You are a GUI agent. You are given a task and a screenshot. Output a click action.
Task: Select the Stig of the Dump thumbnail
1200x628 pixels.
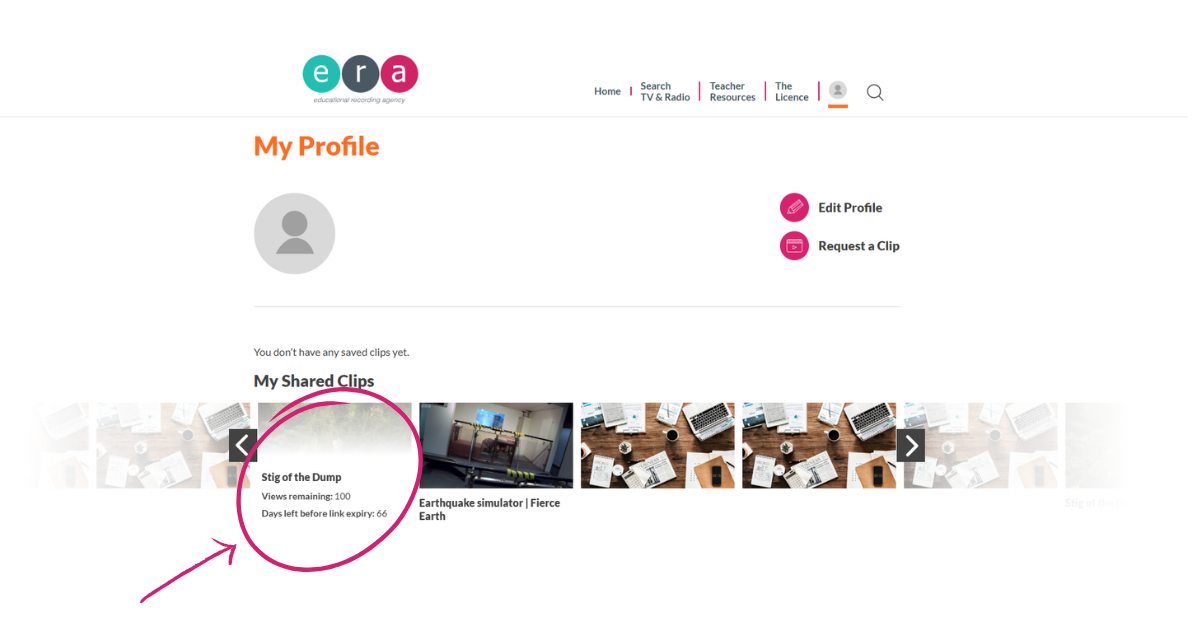(334, 430)
